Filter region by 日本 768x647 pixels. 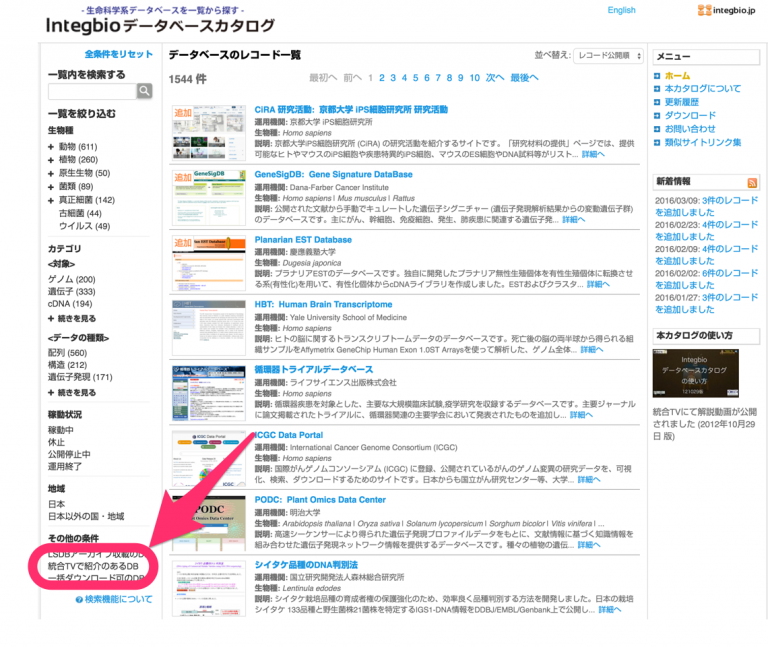(56, 504)
